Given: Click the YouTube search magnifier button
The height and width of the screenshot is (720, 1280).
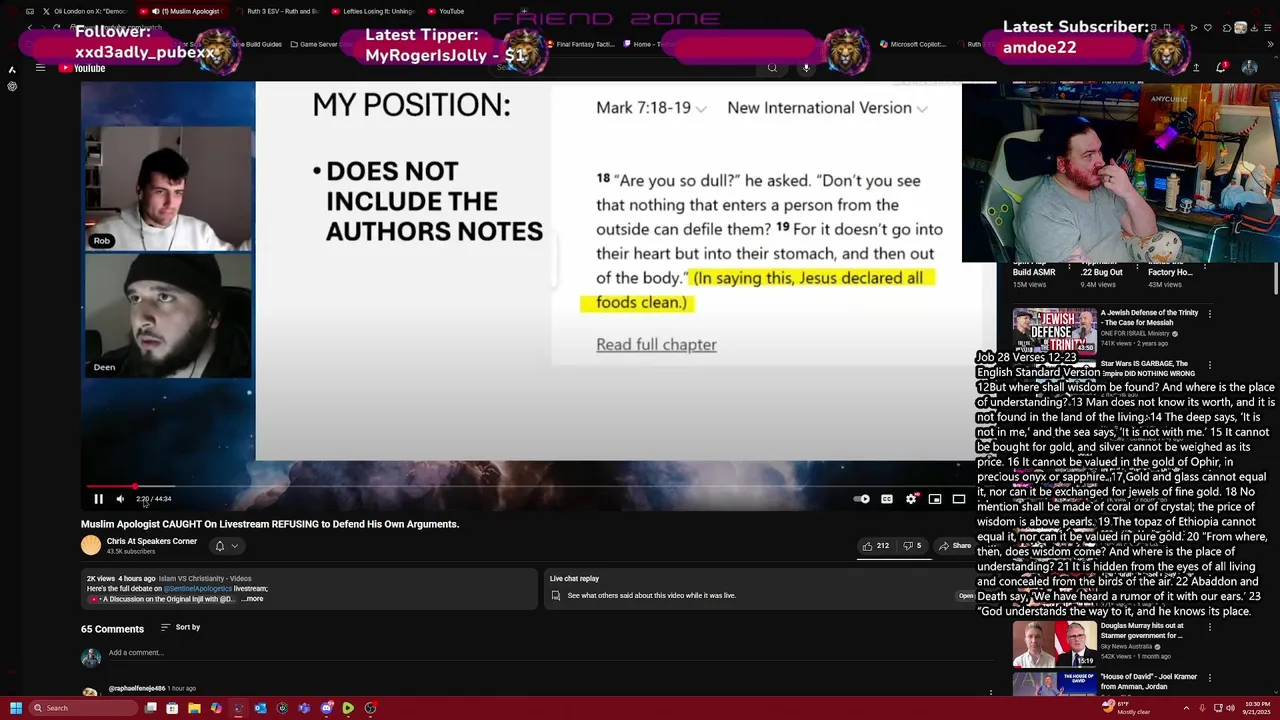Looking at the screenshot, I should point(772,68).
